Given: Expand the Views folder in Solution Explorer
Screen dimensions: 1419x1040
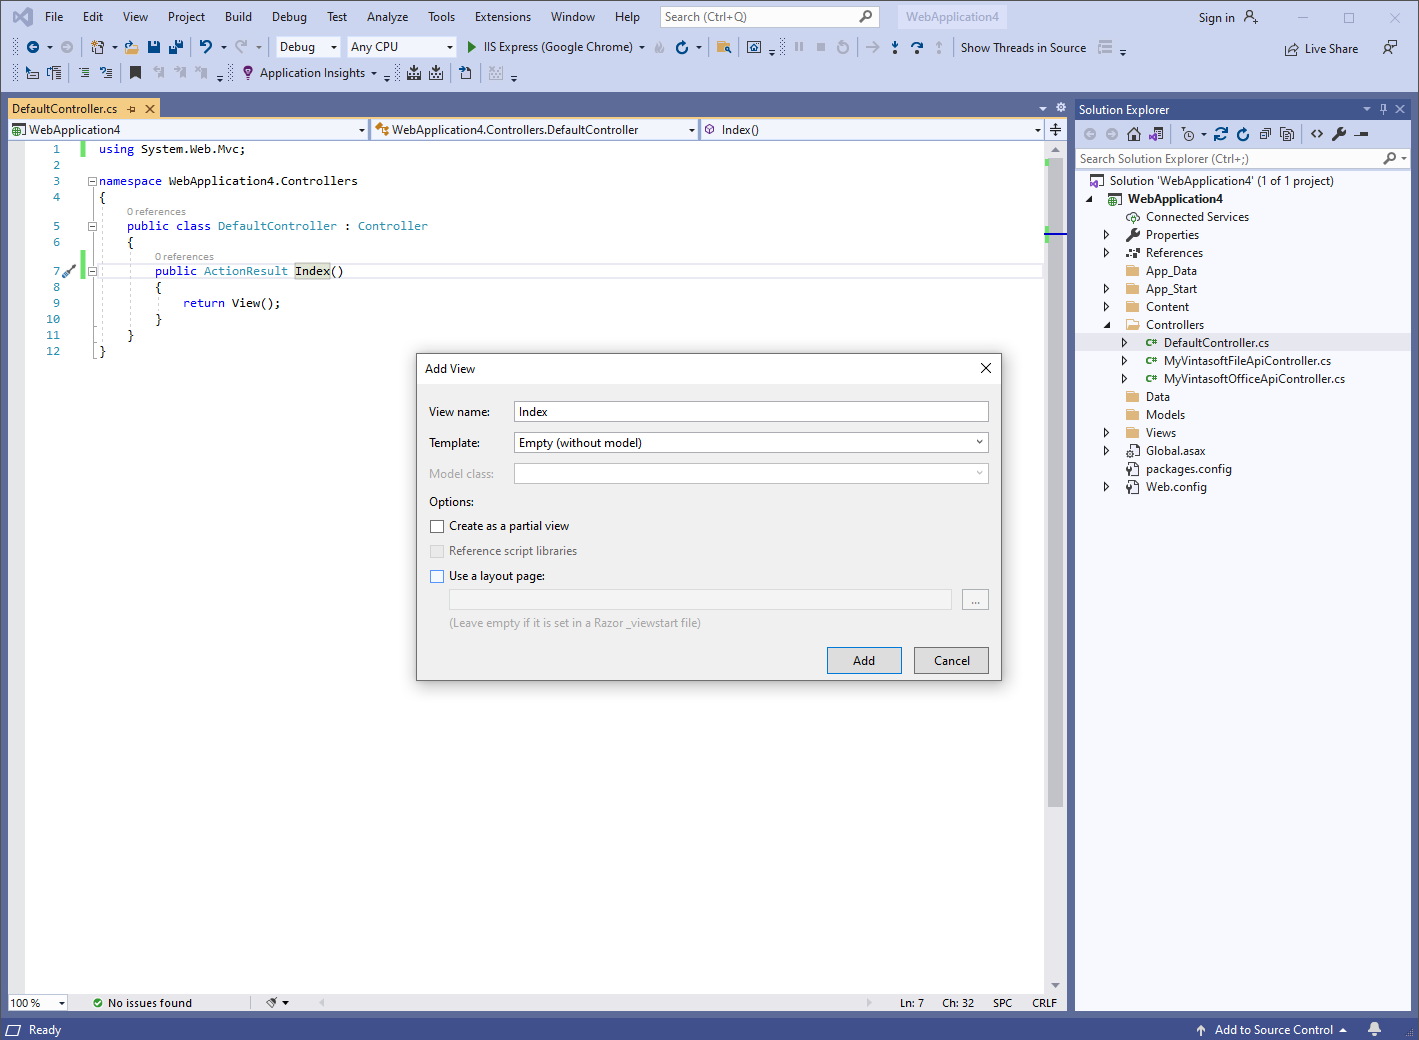Looking at the screenshot, I should (1106, 433).
